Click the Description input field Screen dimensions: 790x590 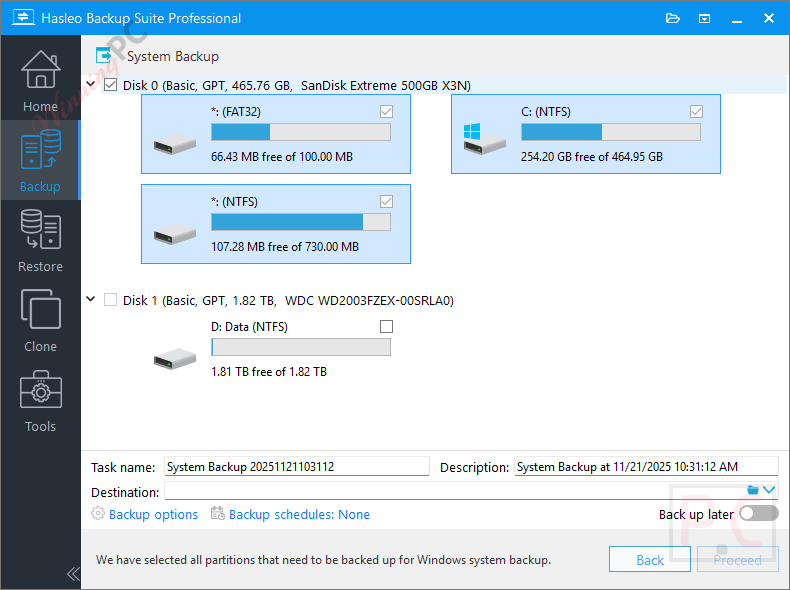coord(646,467)
